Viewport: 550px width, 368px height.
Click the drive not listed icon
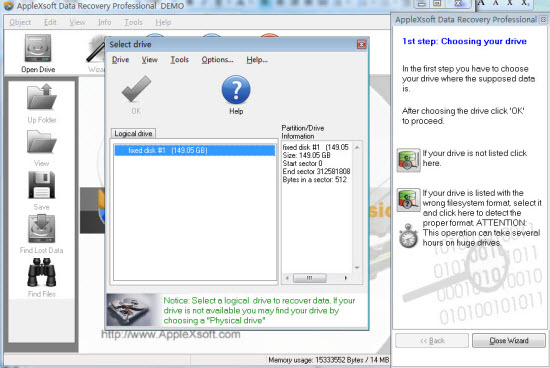[x=408, y=160]
